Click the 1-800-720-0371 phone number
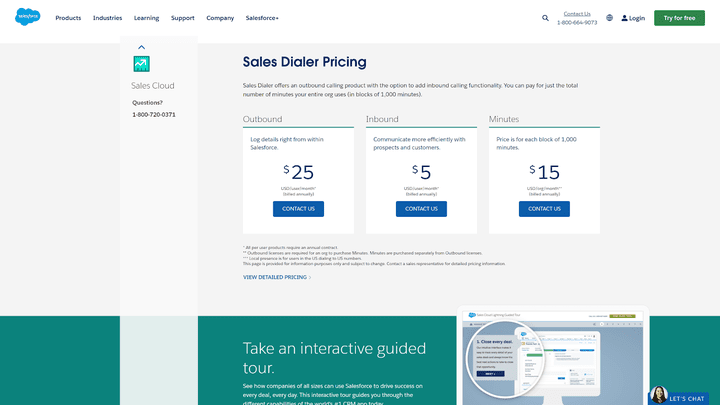The width and height of the screenshot is (720, 405). 154,115
